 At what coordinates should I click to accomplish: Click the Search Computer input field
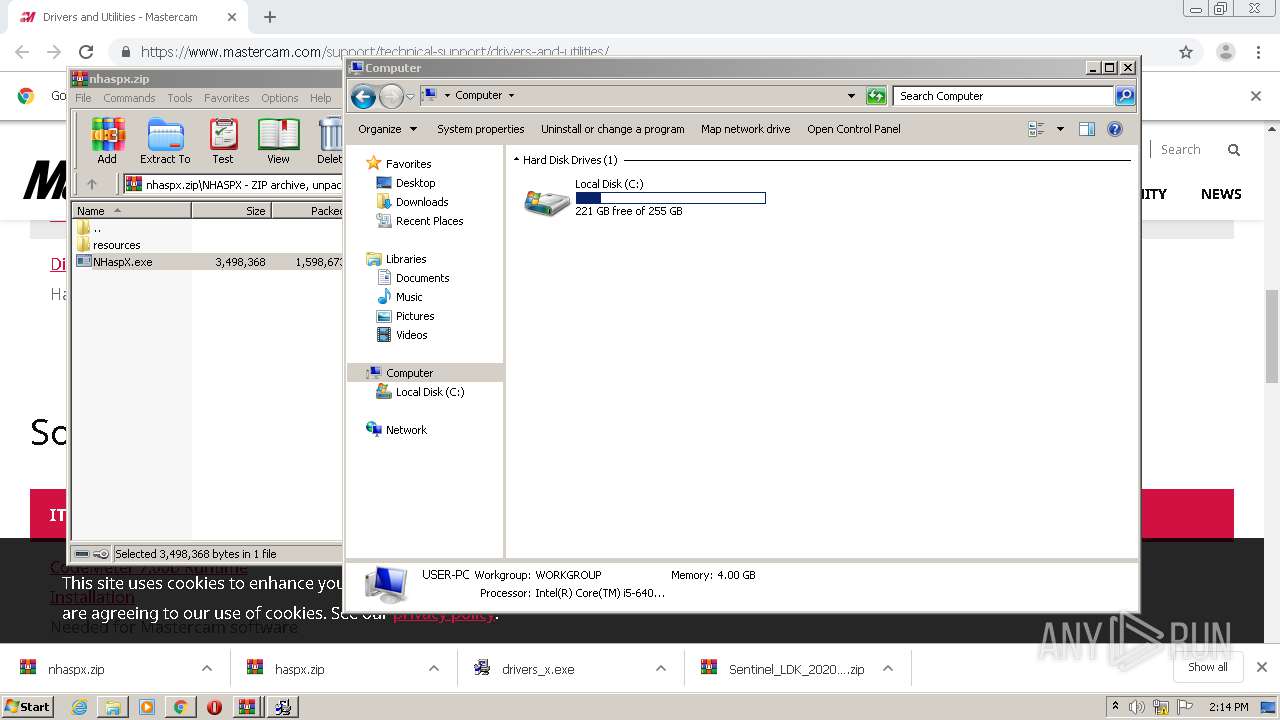(1003, 96)
